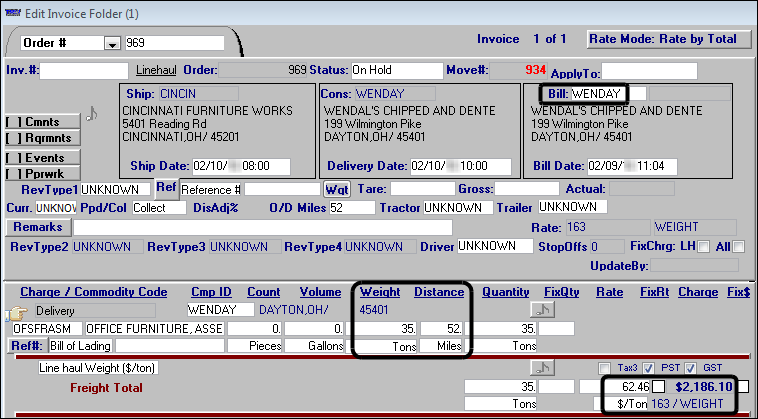
Task: Click the OFSFRASM commodity code field
Action: click(x=47, y=329)
